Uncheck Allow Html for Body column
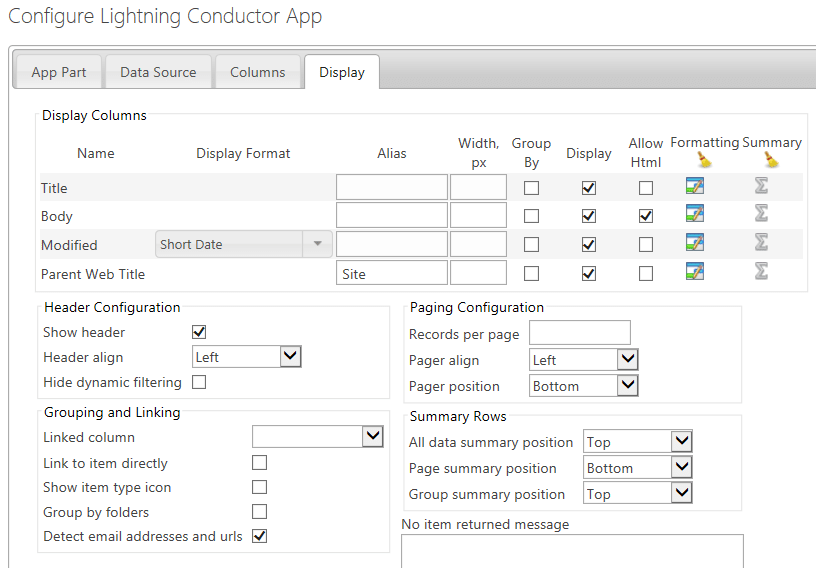The height and width of the screenshot is (568, 816). [x=646, y=216]
